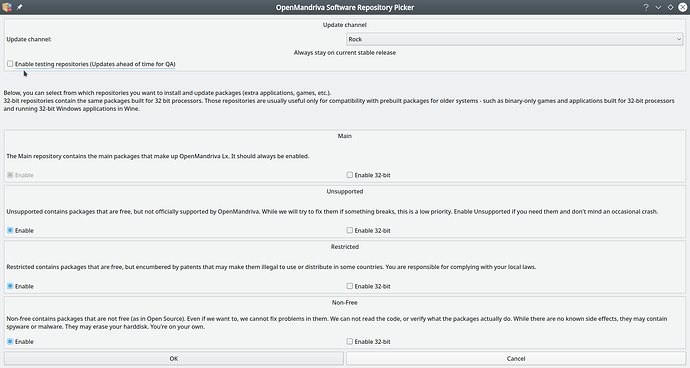Maximize the window with the diamond icon

pyautogui.click(x=671, y=7)
